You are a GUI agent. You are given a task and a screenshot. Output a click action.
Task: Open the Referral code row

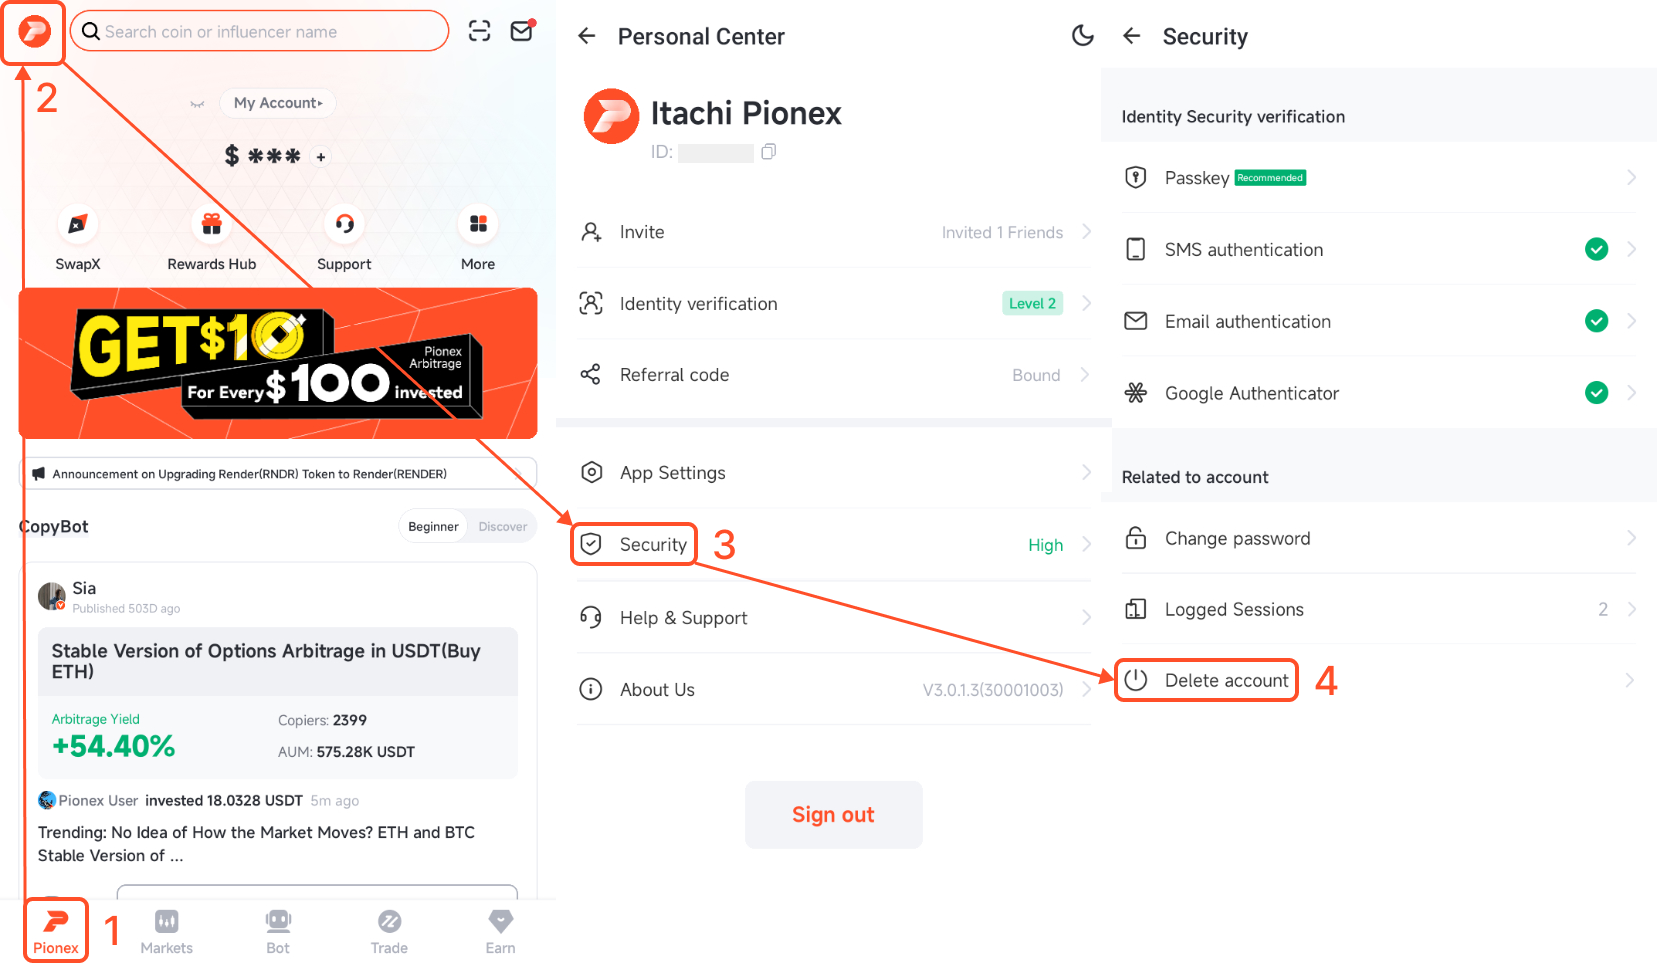click(834, 375)
